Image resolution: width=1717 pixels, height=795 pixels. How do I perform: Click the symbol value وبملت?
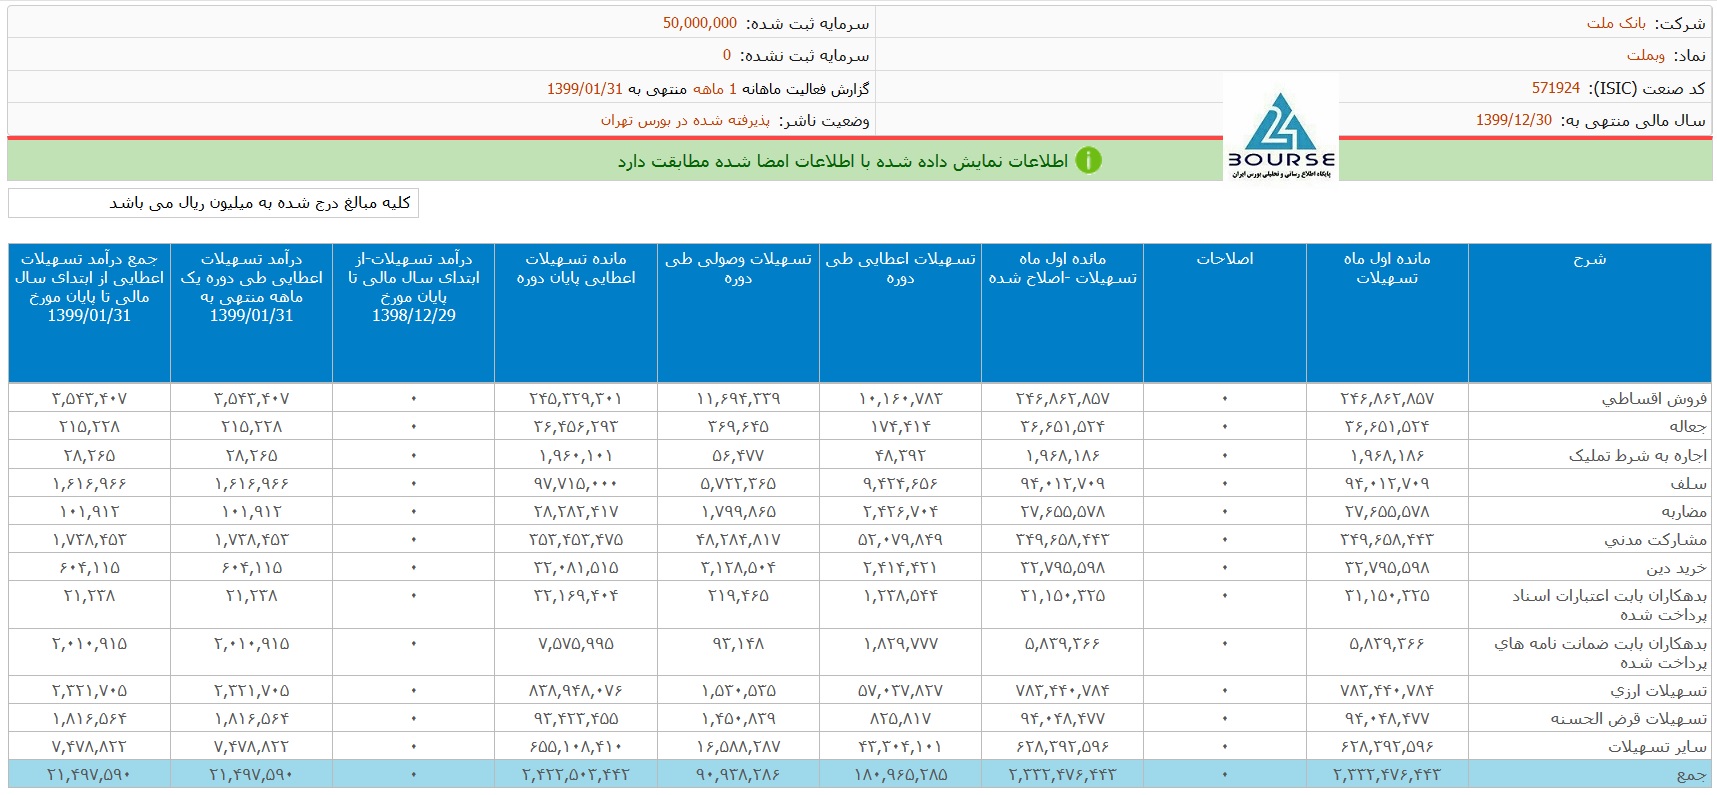click(1645, 56)
